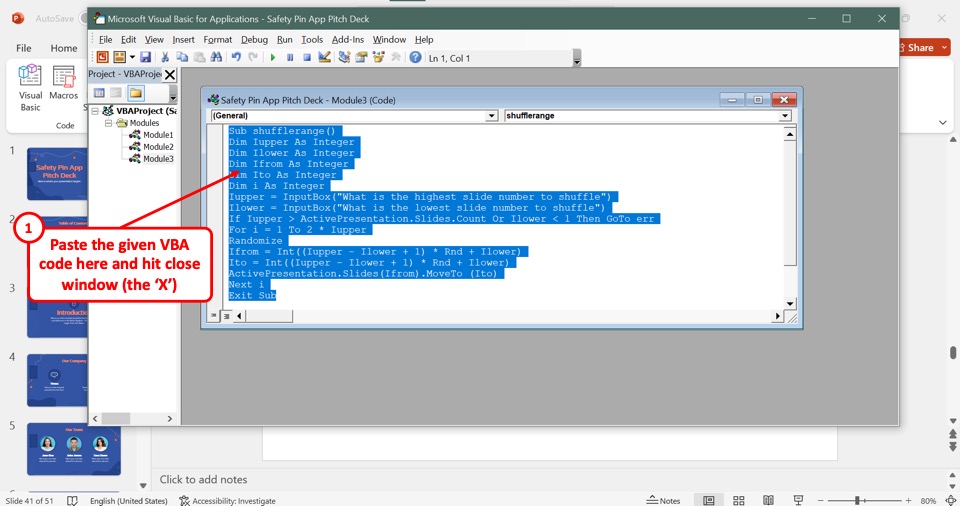Select the Modules folder in tree

[144, 123]
